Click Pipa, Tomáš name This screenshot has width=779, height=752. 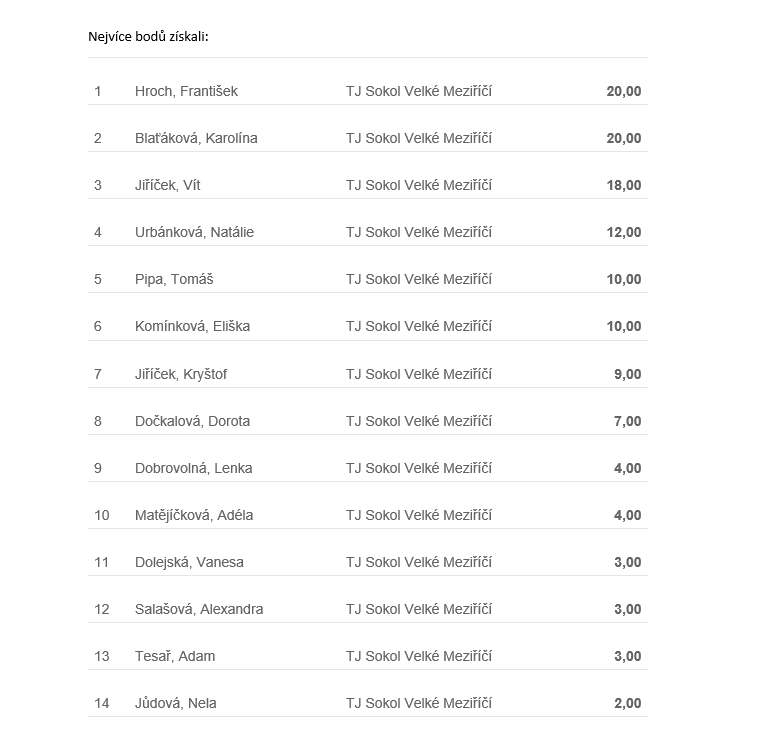coord(174,279)
